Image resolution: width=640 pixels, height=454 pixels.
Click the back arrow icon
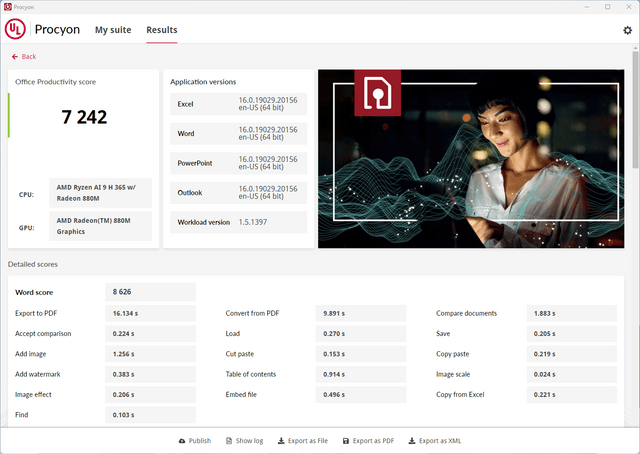pos(15,57)
